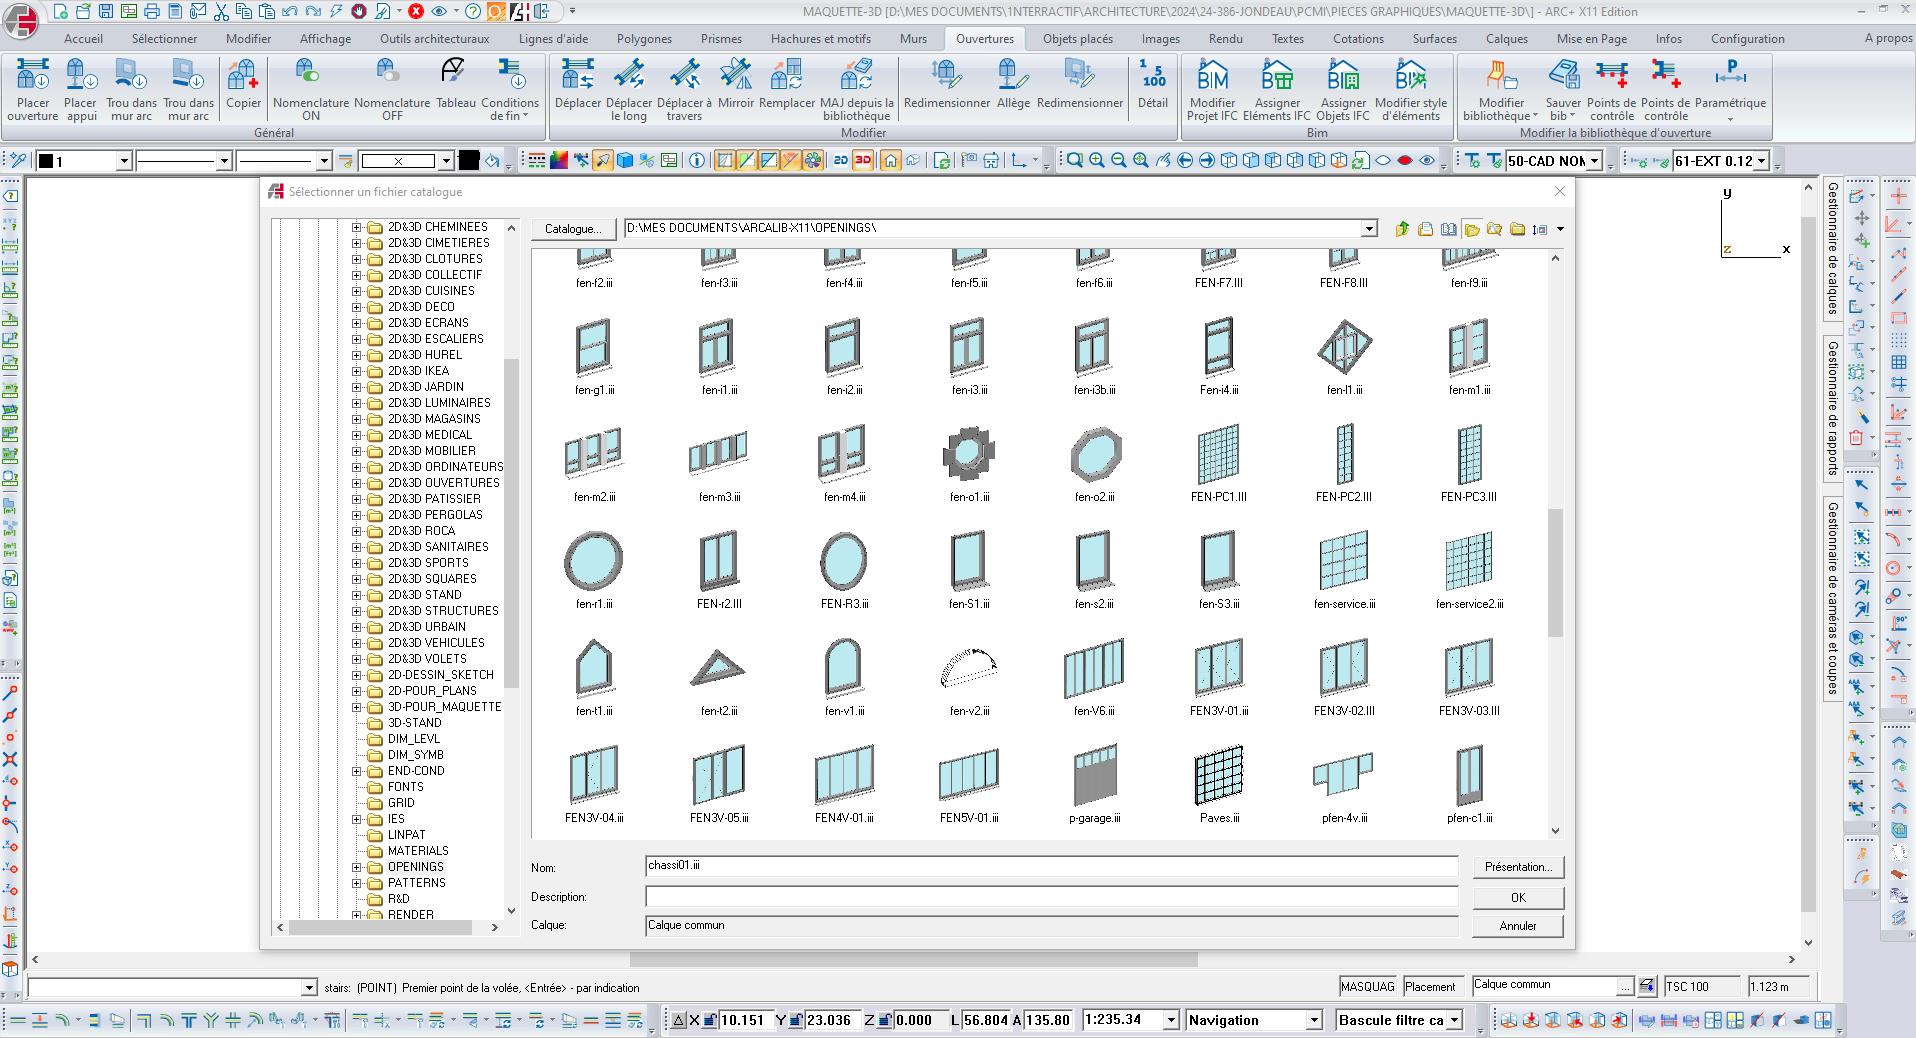Open the Objets placés tab
The width and height of the screenshot is (1916, 1038).
(1077, 39)
